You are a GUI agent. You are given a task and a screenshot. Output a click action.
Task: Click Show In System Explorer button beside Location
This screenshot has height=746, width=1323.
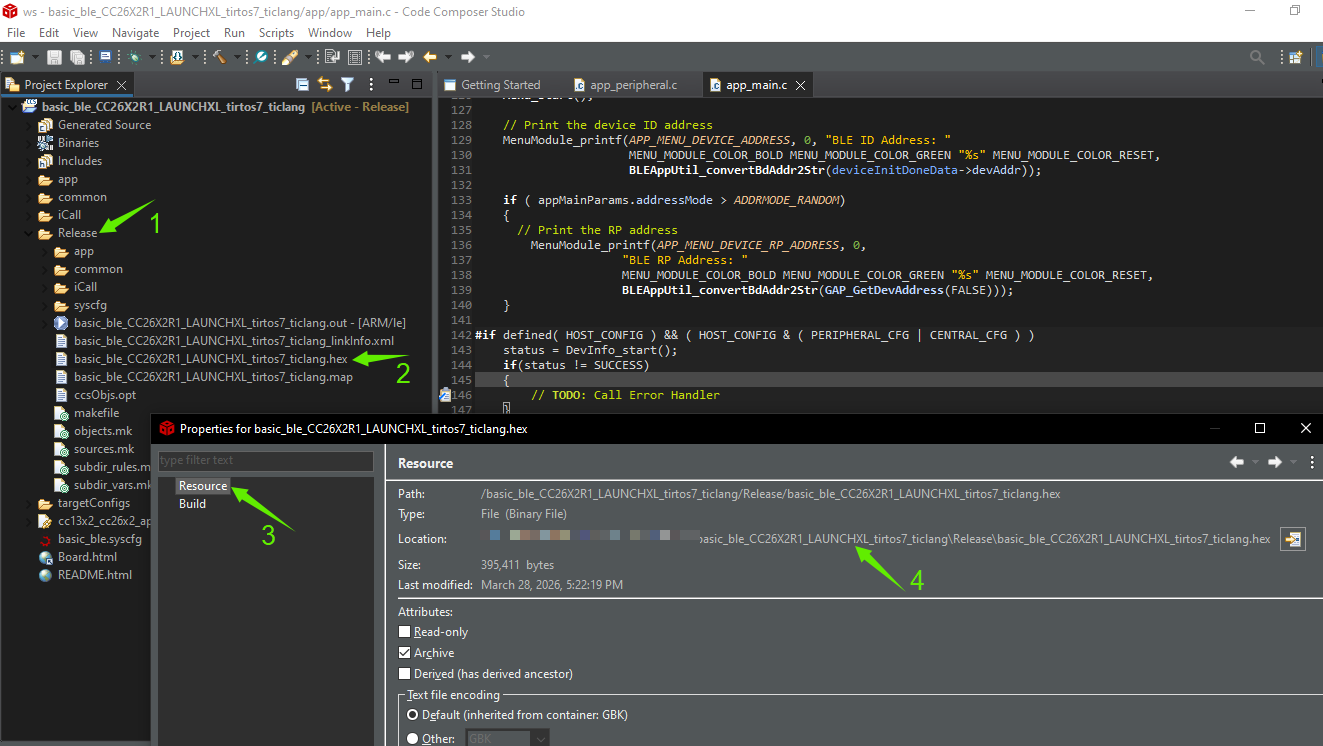pyautogui.click(x=1293, y=539)
